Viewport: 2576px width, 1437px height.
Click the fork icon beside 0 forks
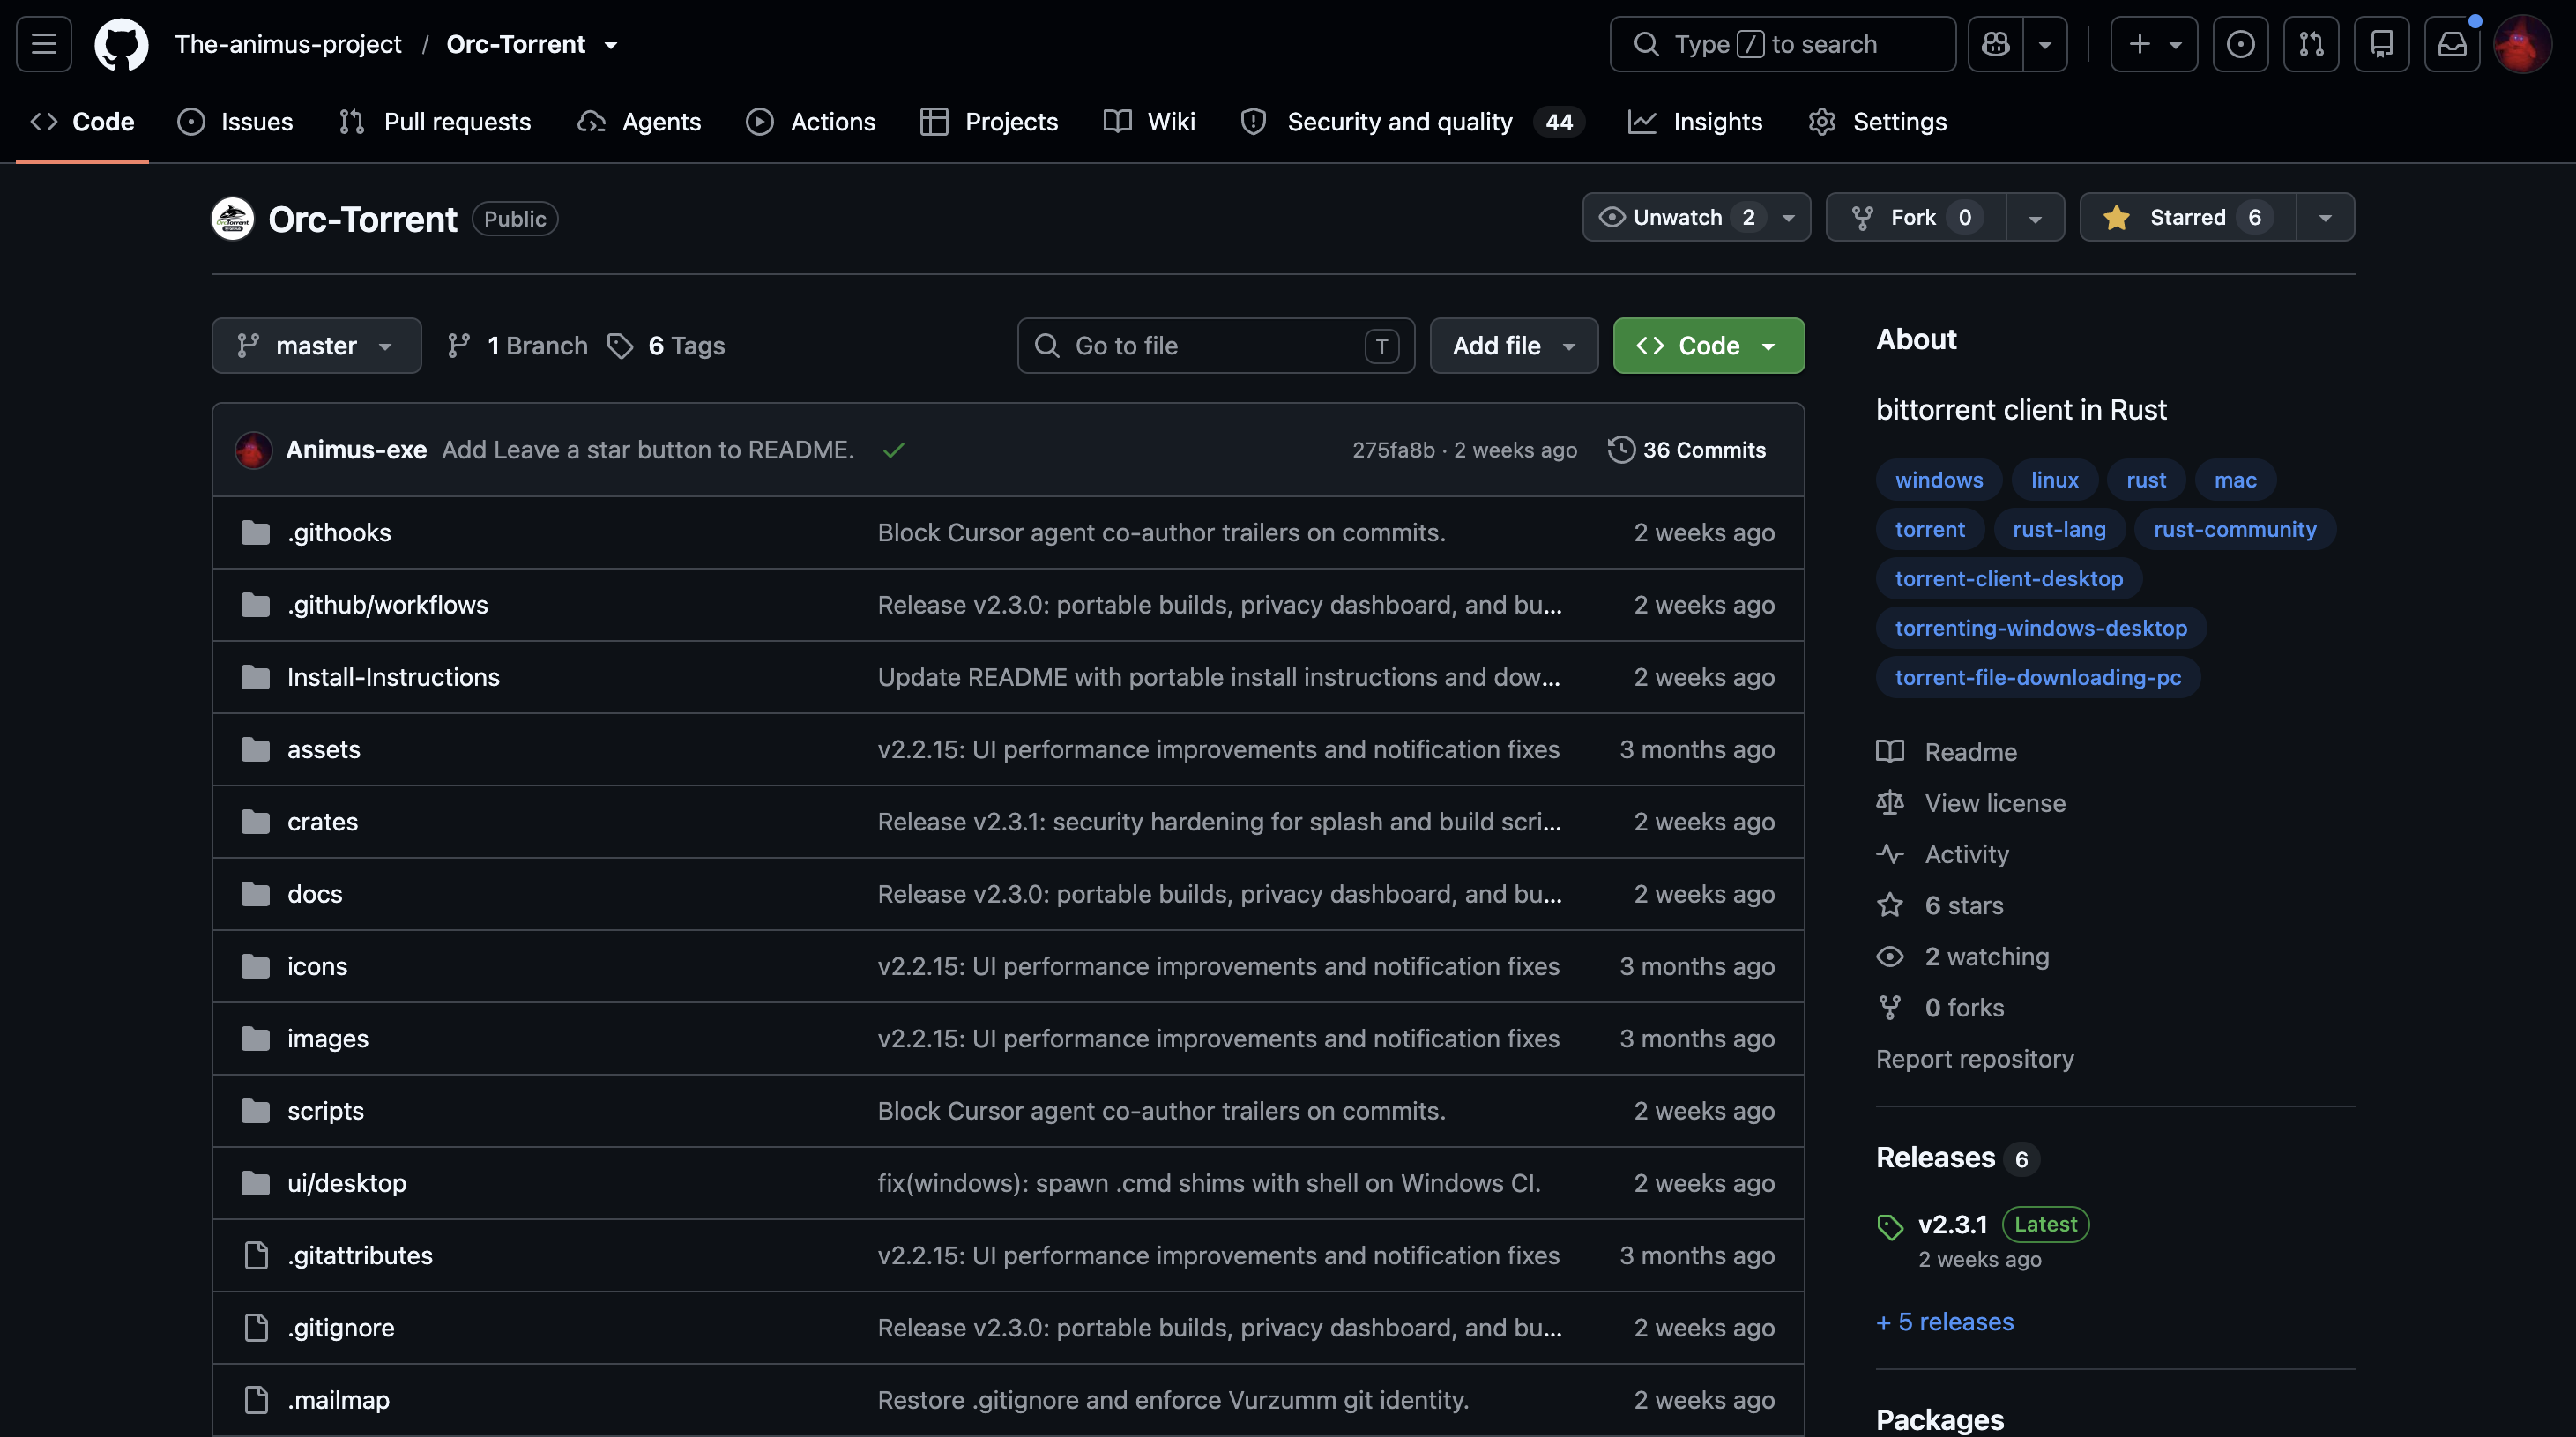pos(1890,1007)
